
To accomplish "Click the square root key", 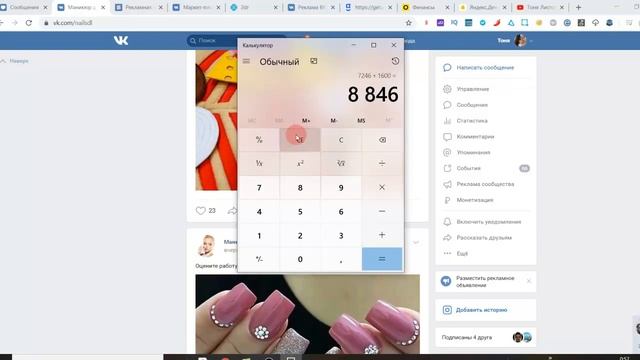I will pyautogui.click(x=341, y=164).
